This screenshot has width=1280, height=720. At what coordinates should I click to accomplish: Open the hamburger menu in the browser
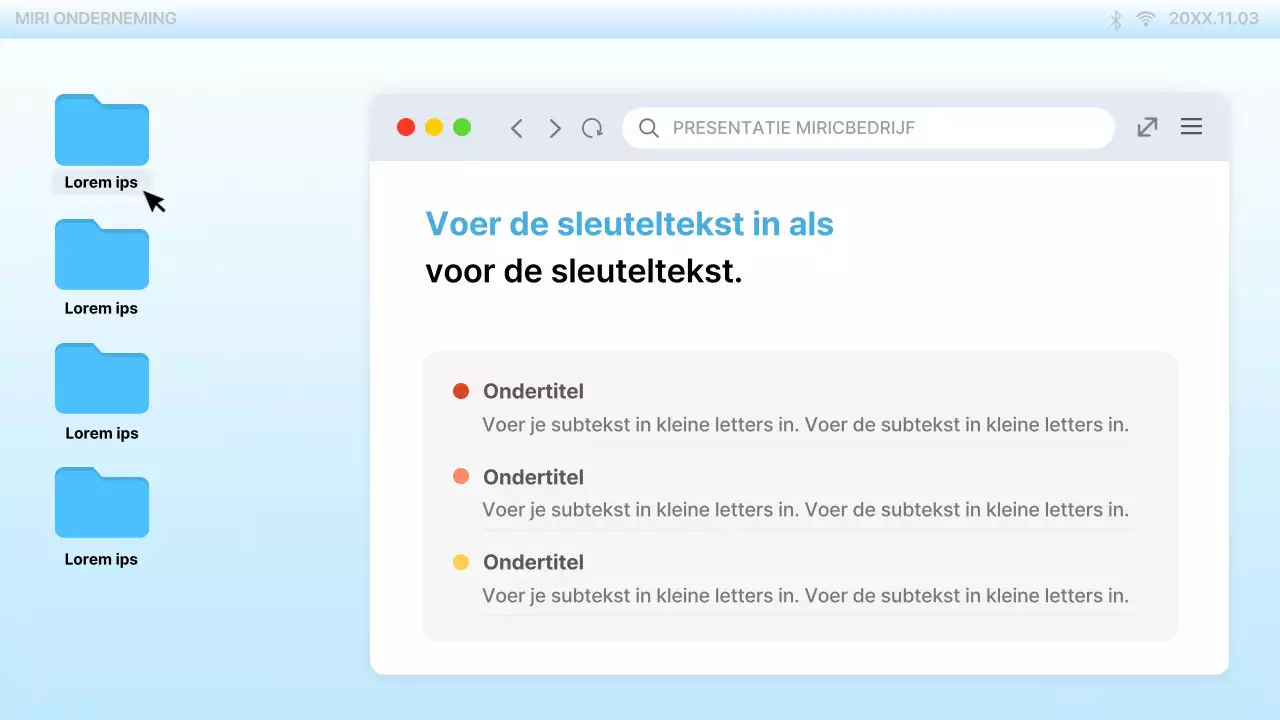click(1191, 126)
